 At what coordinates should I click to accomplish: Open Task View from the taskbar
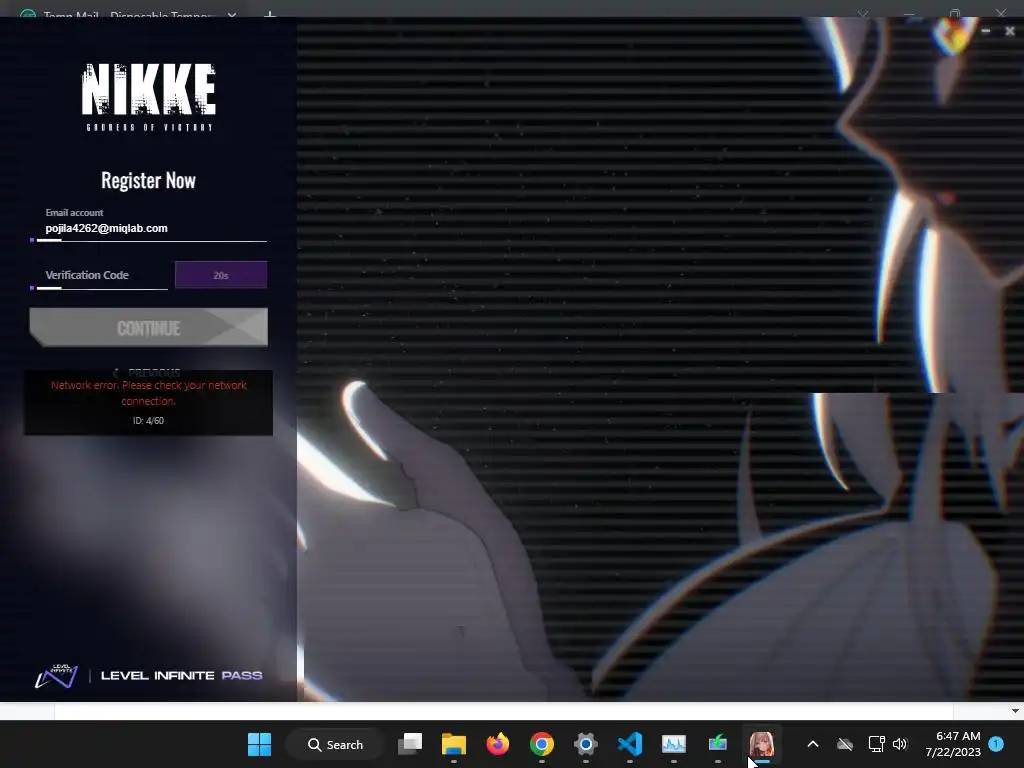pos(410,744)
